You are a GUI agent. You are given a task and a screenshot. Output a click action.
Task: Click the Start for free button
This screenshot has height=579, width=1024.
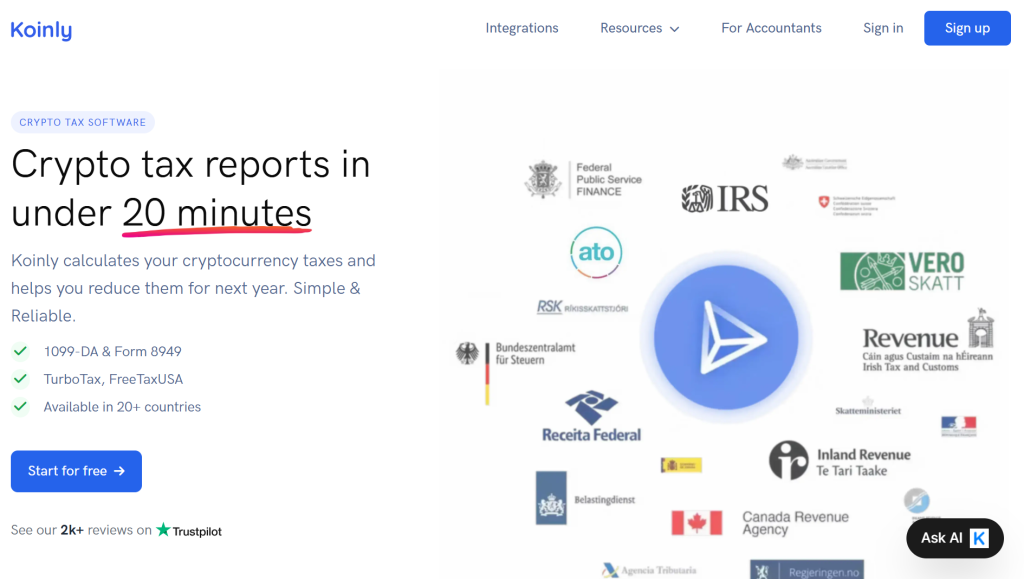76,471
